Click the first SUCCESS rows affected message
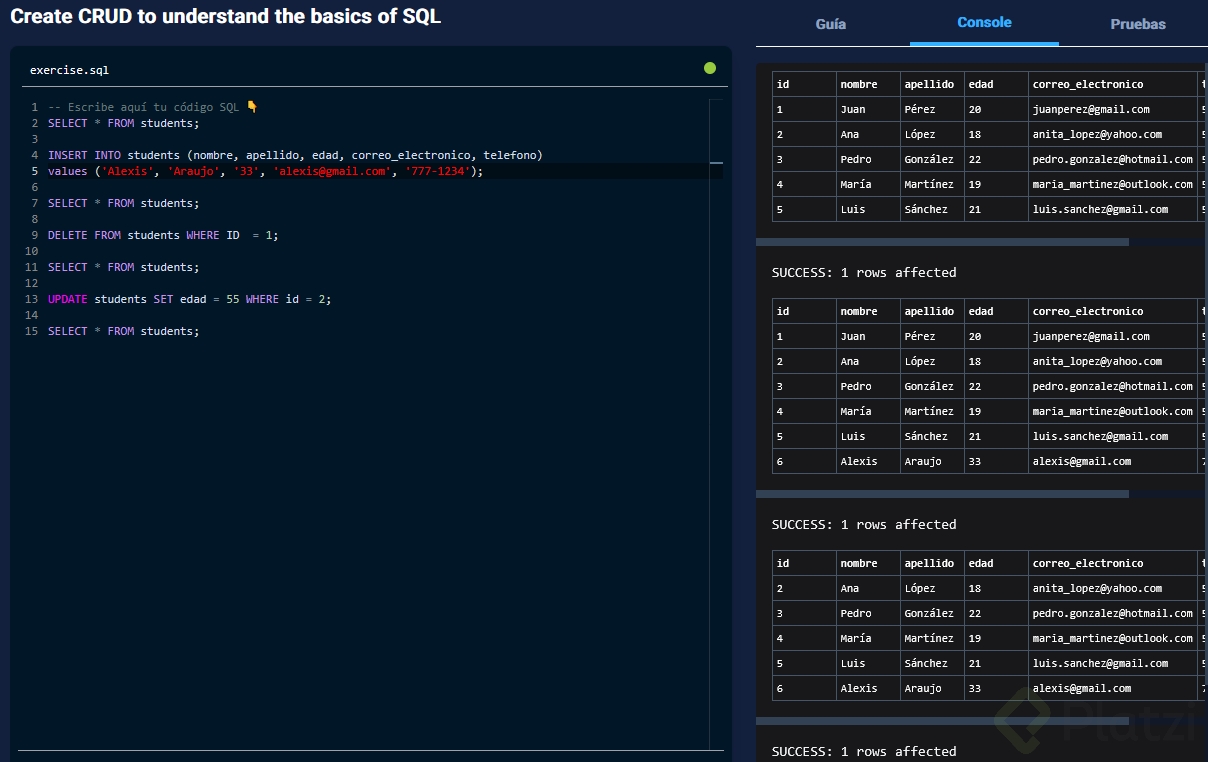The image size is (1208, 762). (864, 272)
